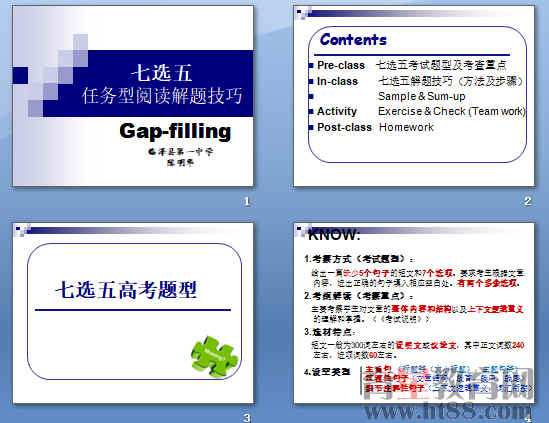Viewport: 549px width, 423px height.
Task: Select slide 2 Contents thumbnail
Action: [414, 96]
